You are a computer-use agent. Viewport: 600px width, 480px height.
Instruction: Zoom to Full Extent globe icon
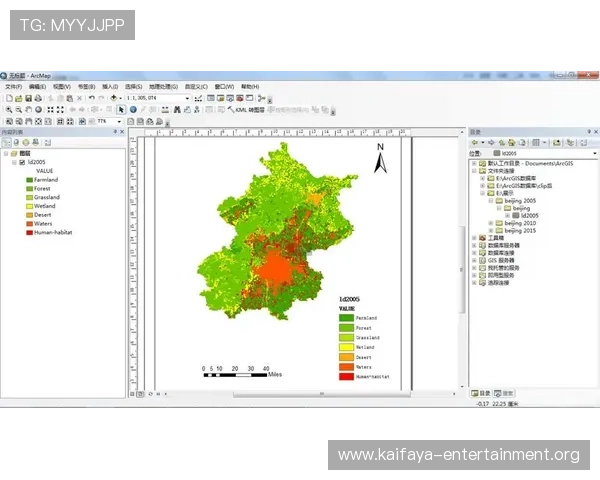tap(39, 110)
